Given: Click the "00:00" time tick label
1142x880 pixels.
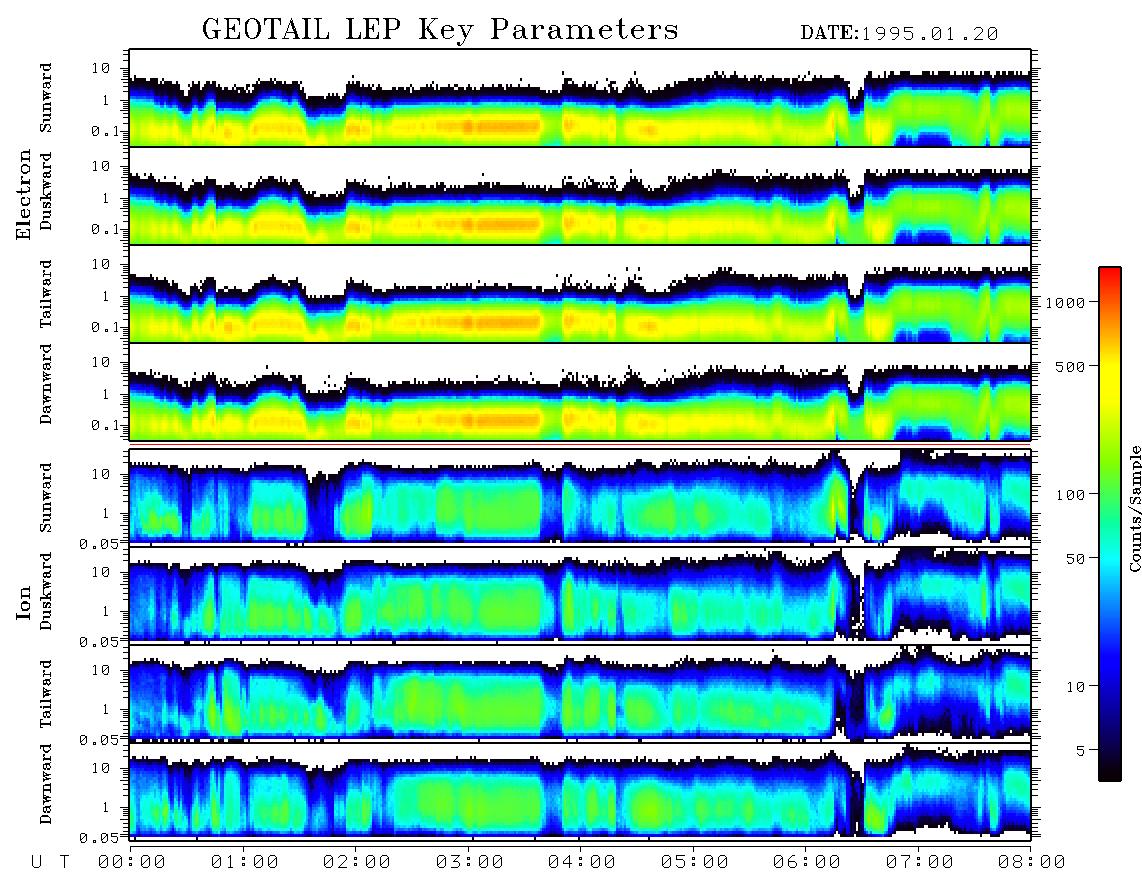Looking at the screenshot, I should click(x=132, y=863).
